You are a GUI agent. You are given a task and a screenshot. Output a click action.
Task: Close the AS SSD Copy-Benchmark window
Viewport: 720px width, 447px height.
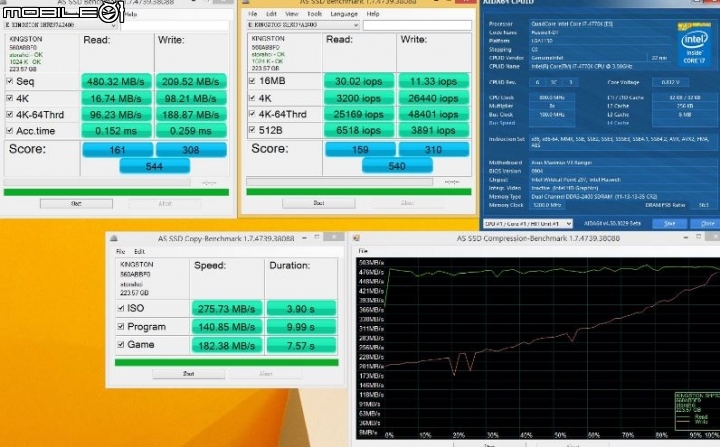[x=333, y=237]
